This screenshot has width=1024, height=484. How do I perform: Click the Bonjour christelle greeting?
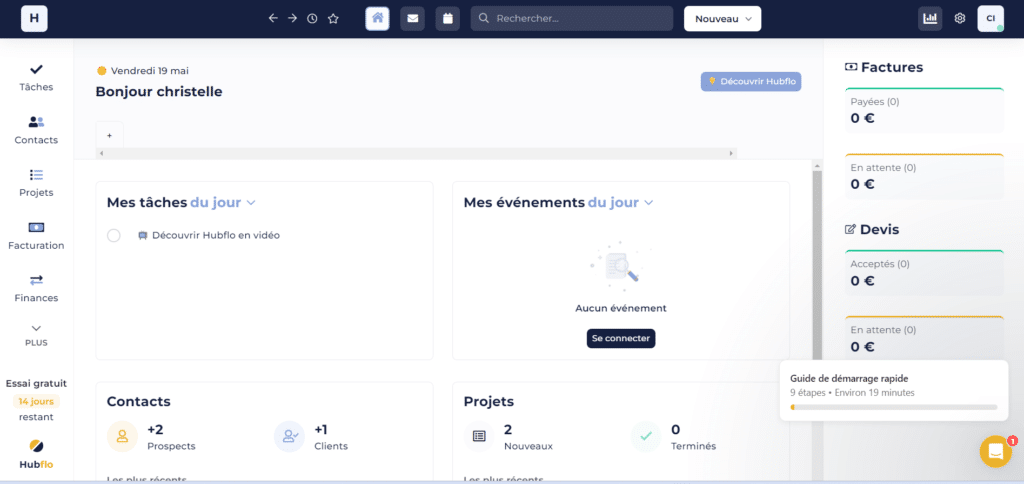coord(159,91)
